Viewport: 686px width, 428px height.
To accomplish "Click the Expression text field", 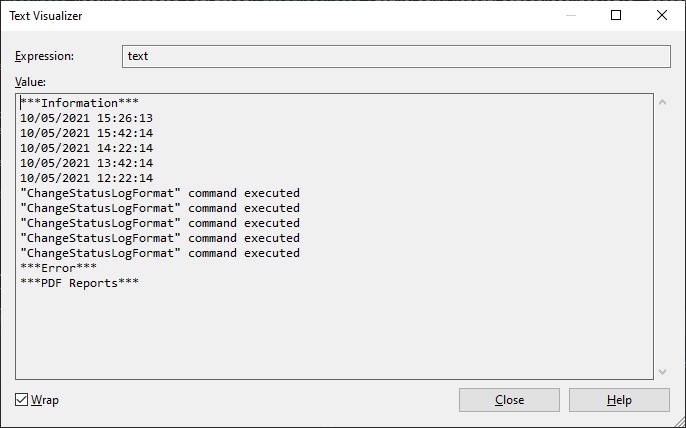I will point(396,56).
